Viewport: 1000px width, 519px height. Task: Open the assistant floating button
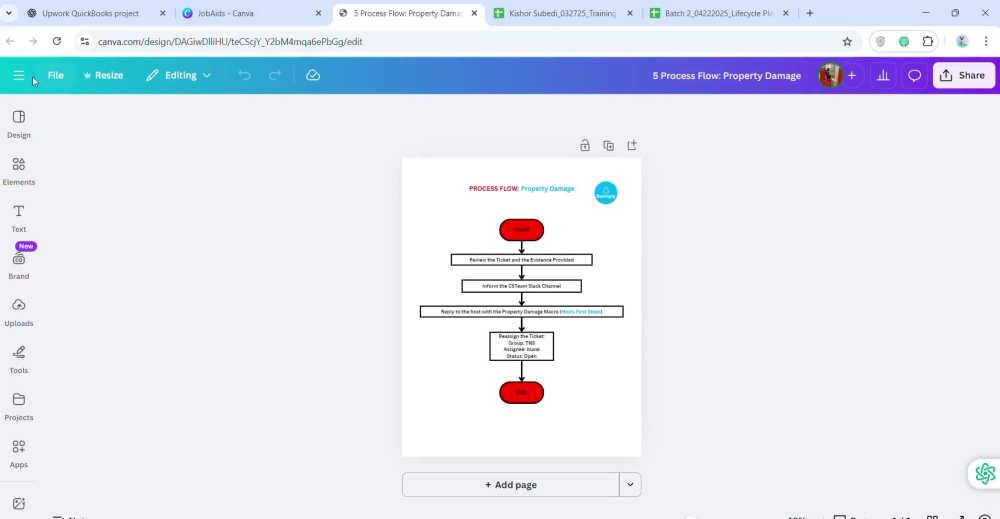(985, 474)
